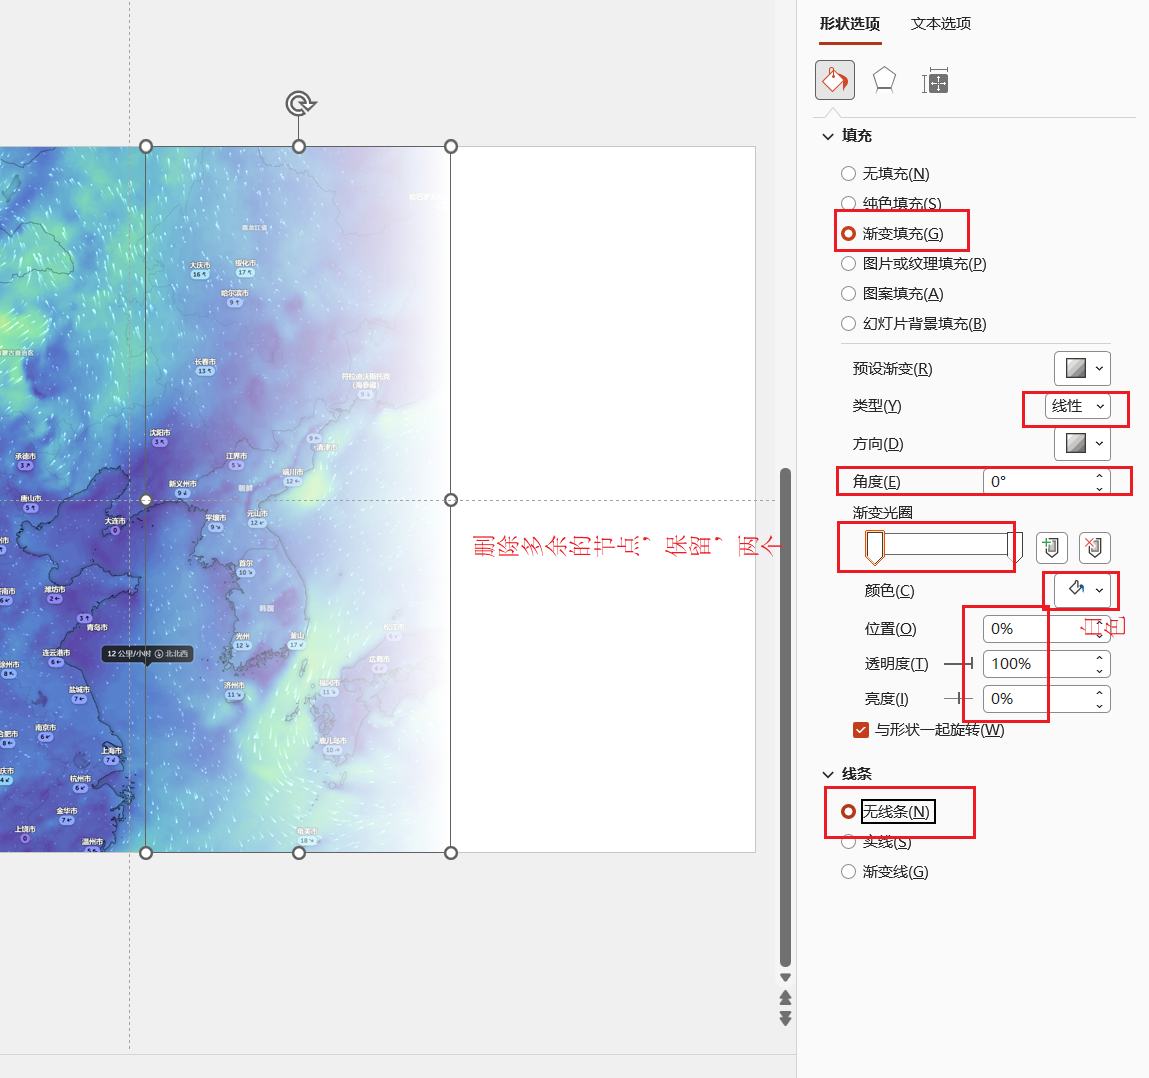Open the 颜色 fill color dropdown
The image size is (1149, 1078).
(x=1083, y=590)
